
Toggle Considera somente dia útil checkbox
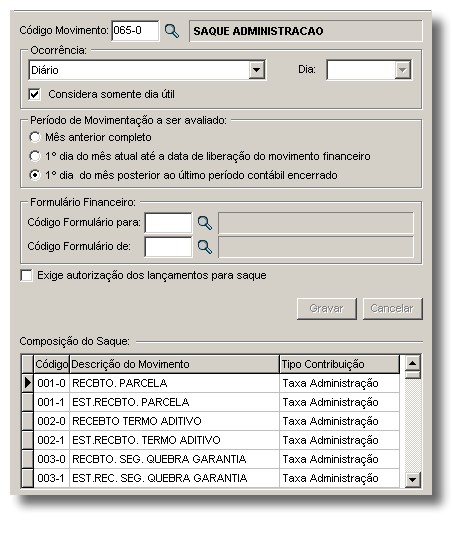(34, 94)
